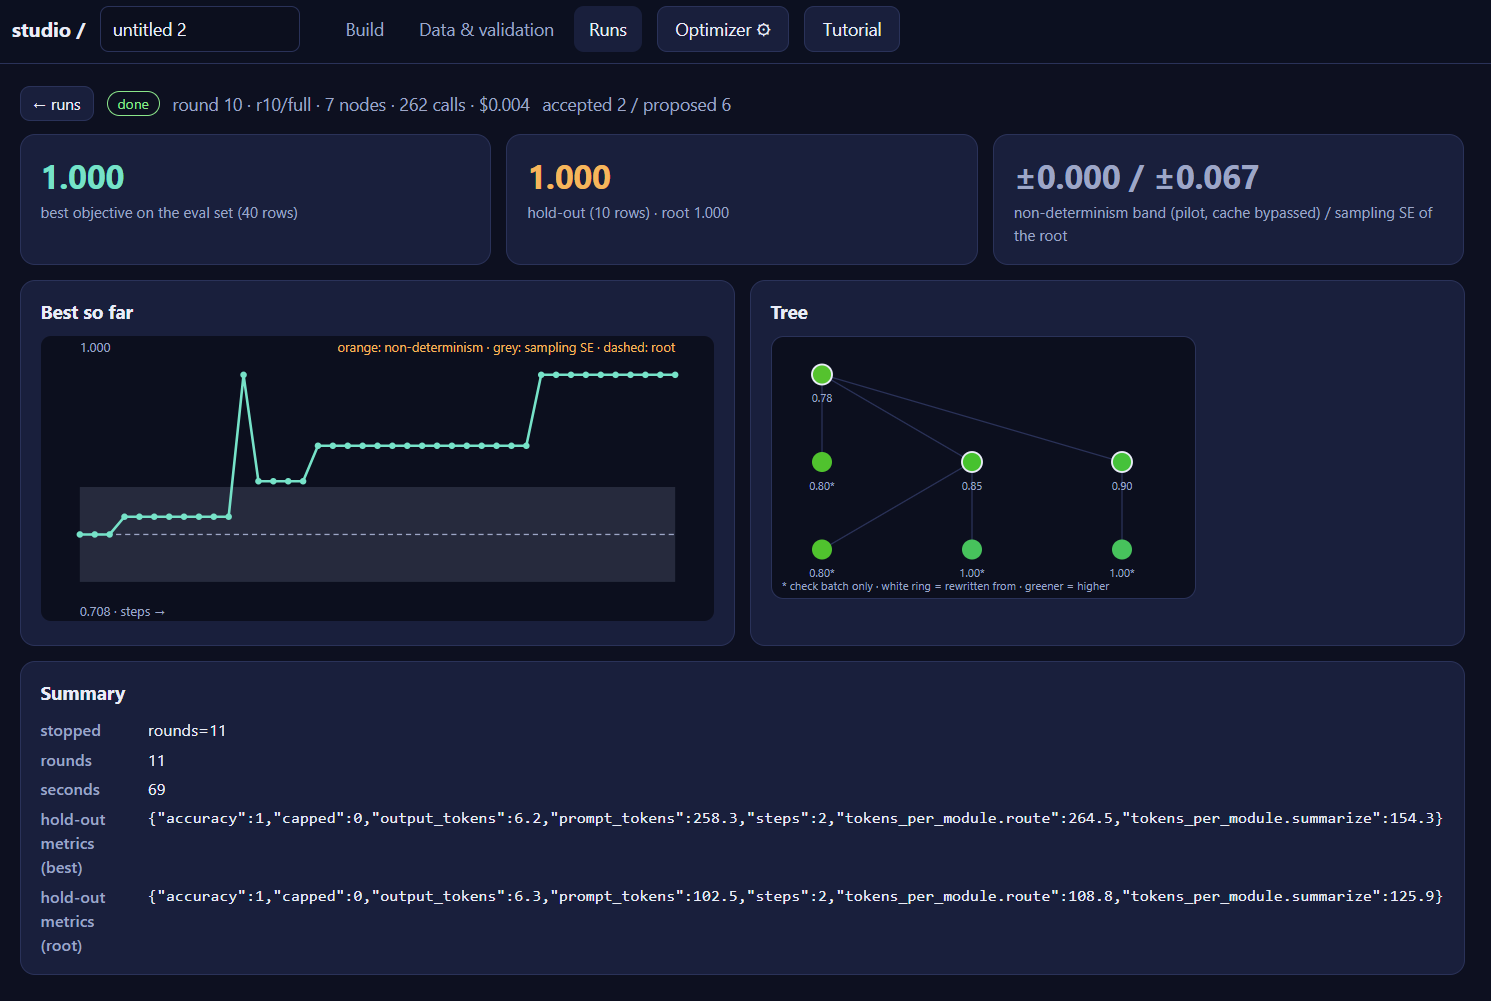The image size is (1491, 1001).
Task: Click the hold-out metrics (root) JSON line
Action: coord(795,896)
